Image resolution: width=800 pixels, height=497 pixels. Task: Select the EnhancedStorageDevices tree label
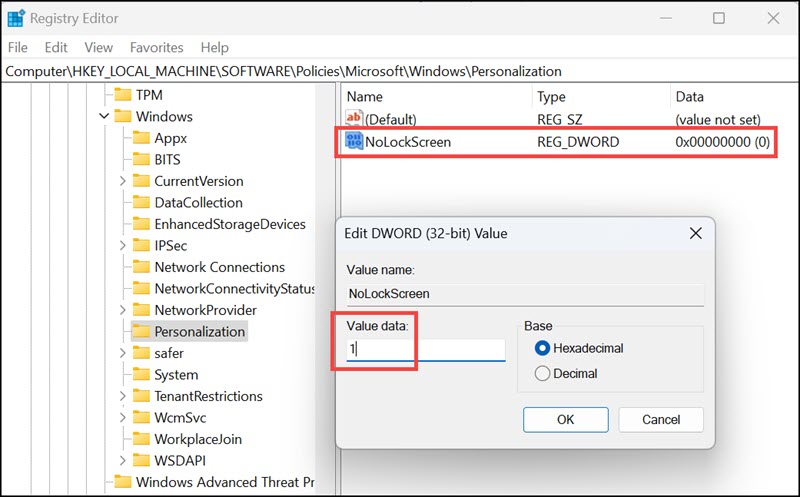(x=230, y=224)
